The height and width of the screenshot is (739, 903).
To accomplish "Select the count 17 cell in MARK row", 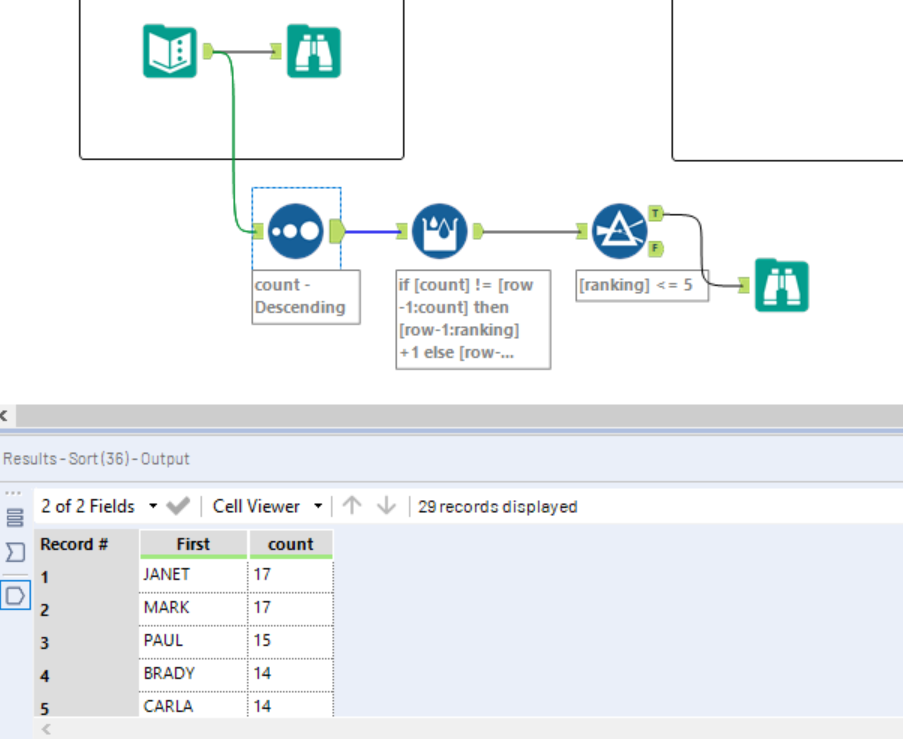I will [x=291, y=608].
